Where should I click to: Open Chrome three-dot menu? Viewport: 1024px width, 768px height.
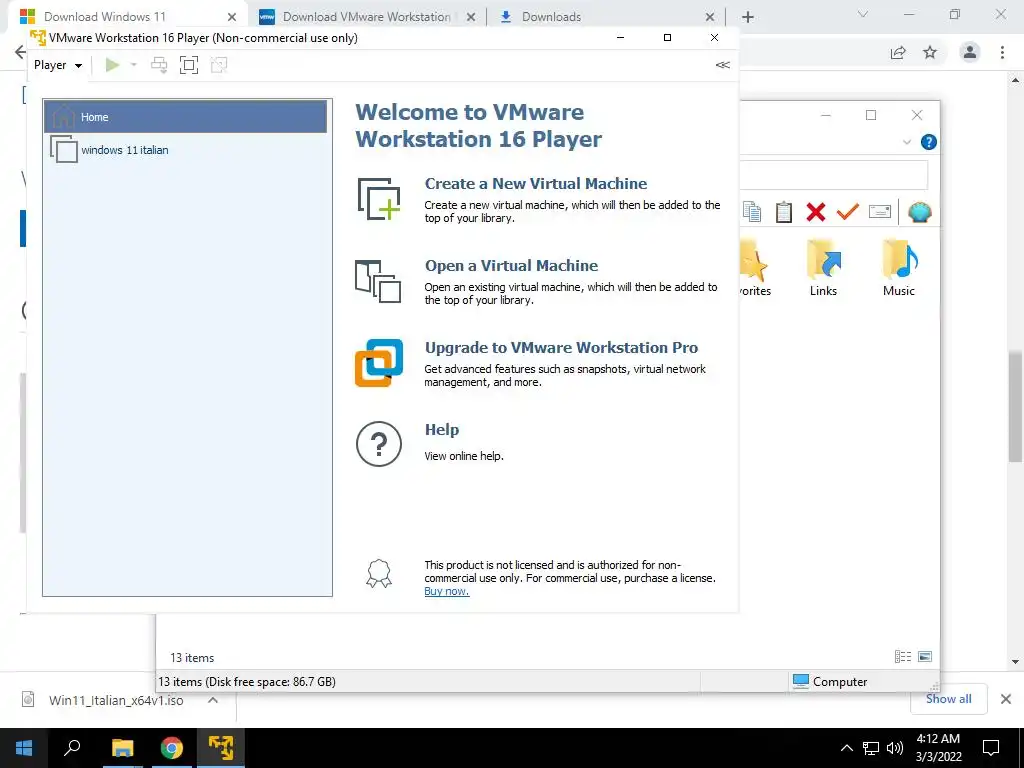[1002, 52]
